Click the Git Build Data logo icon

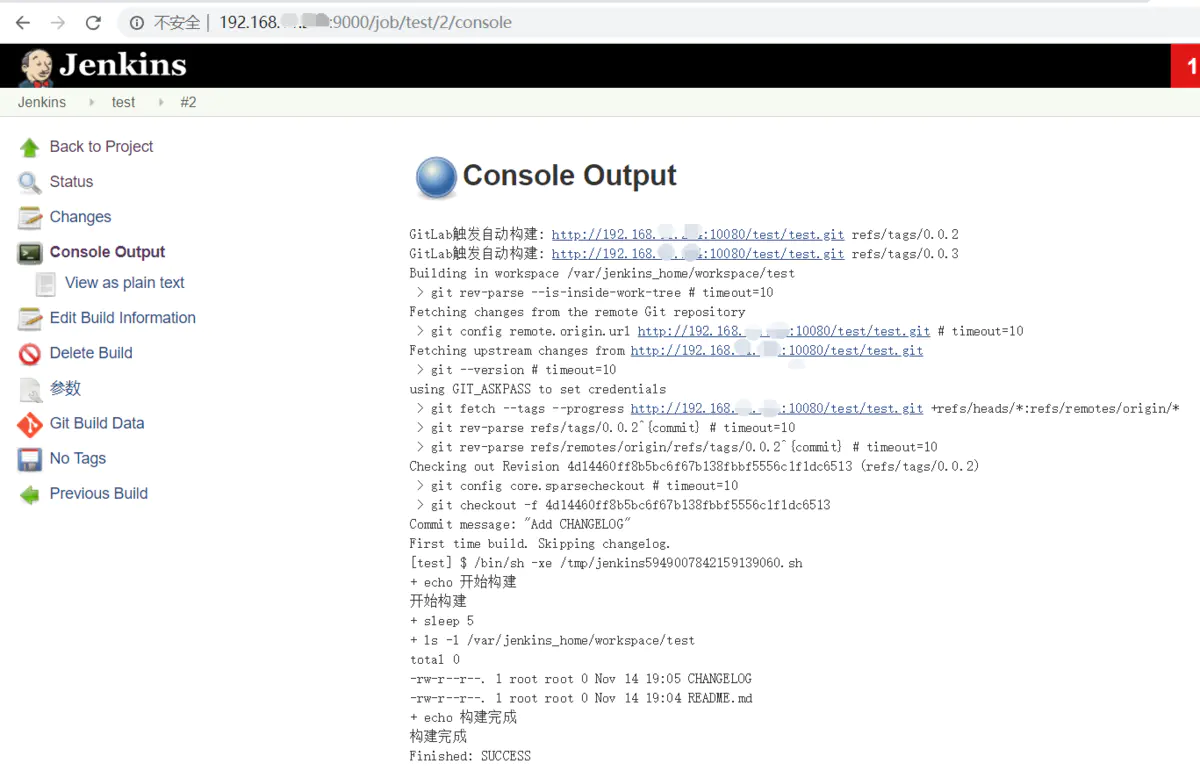click(x=30, y=424)
